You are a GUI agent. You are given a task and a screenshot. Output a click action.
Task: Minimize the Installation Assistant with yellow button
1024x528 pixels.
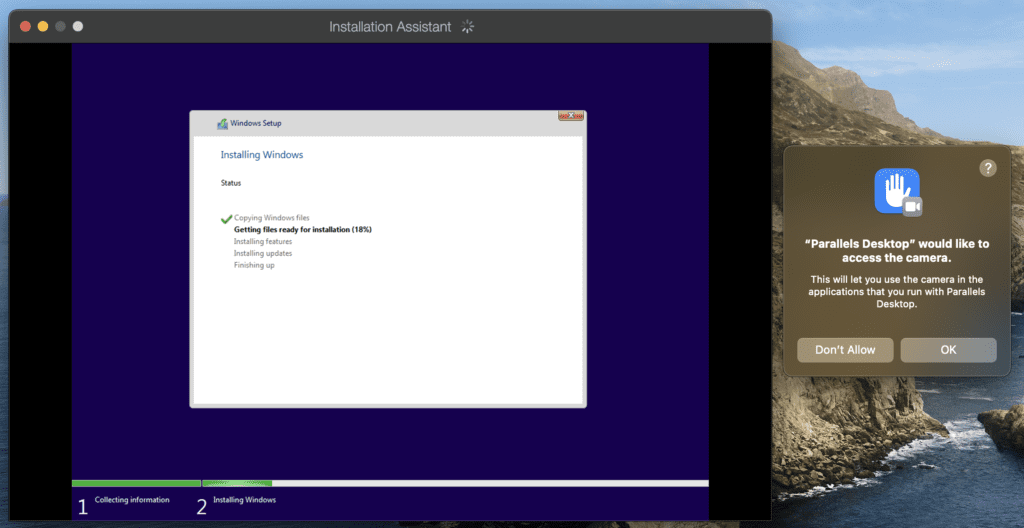[x=43, y=26]
